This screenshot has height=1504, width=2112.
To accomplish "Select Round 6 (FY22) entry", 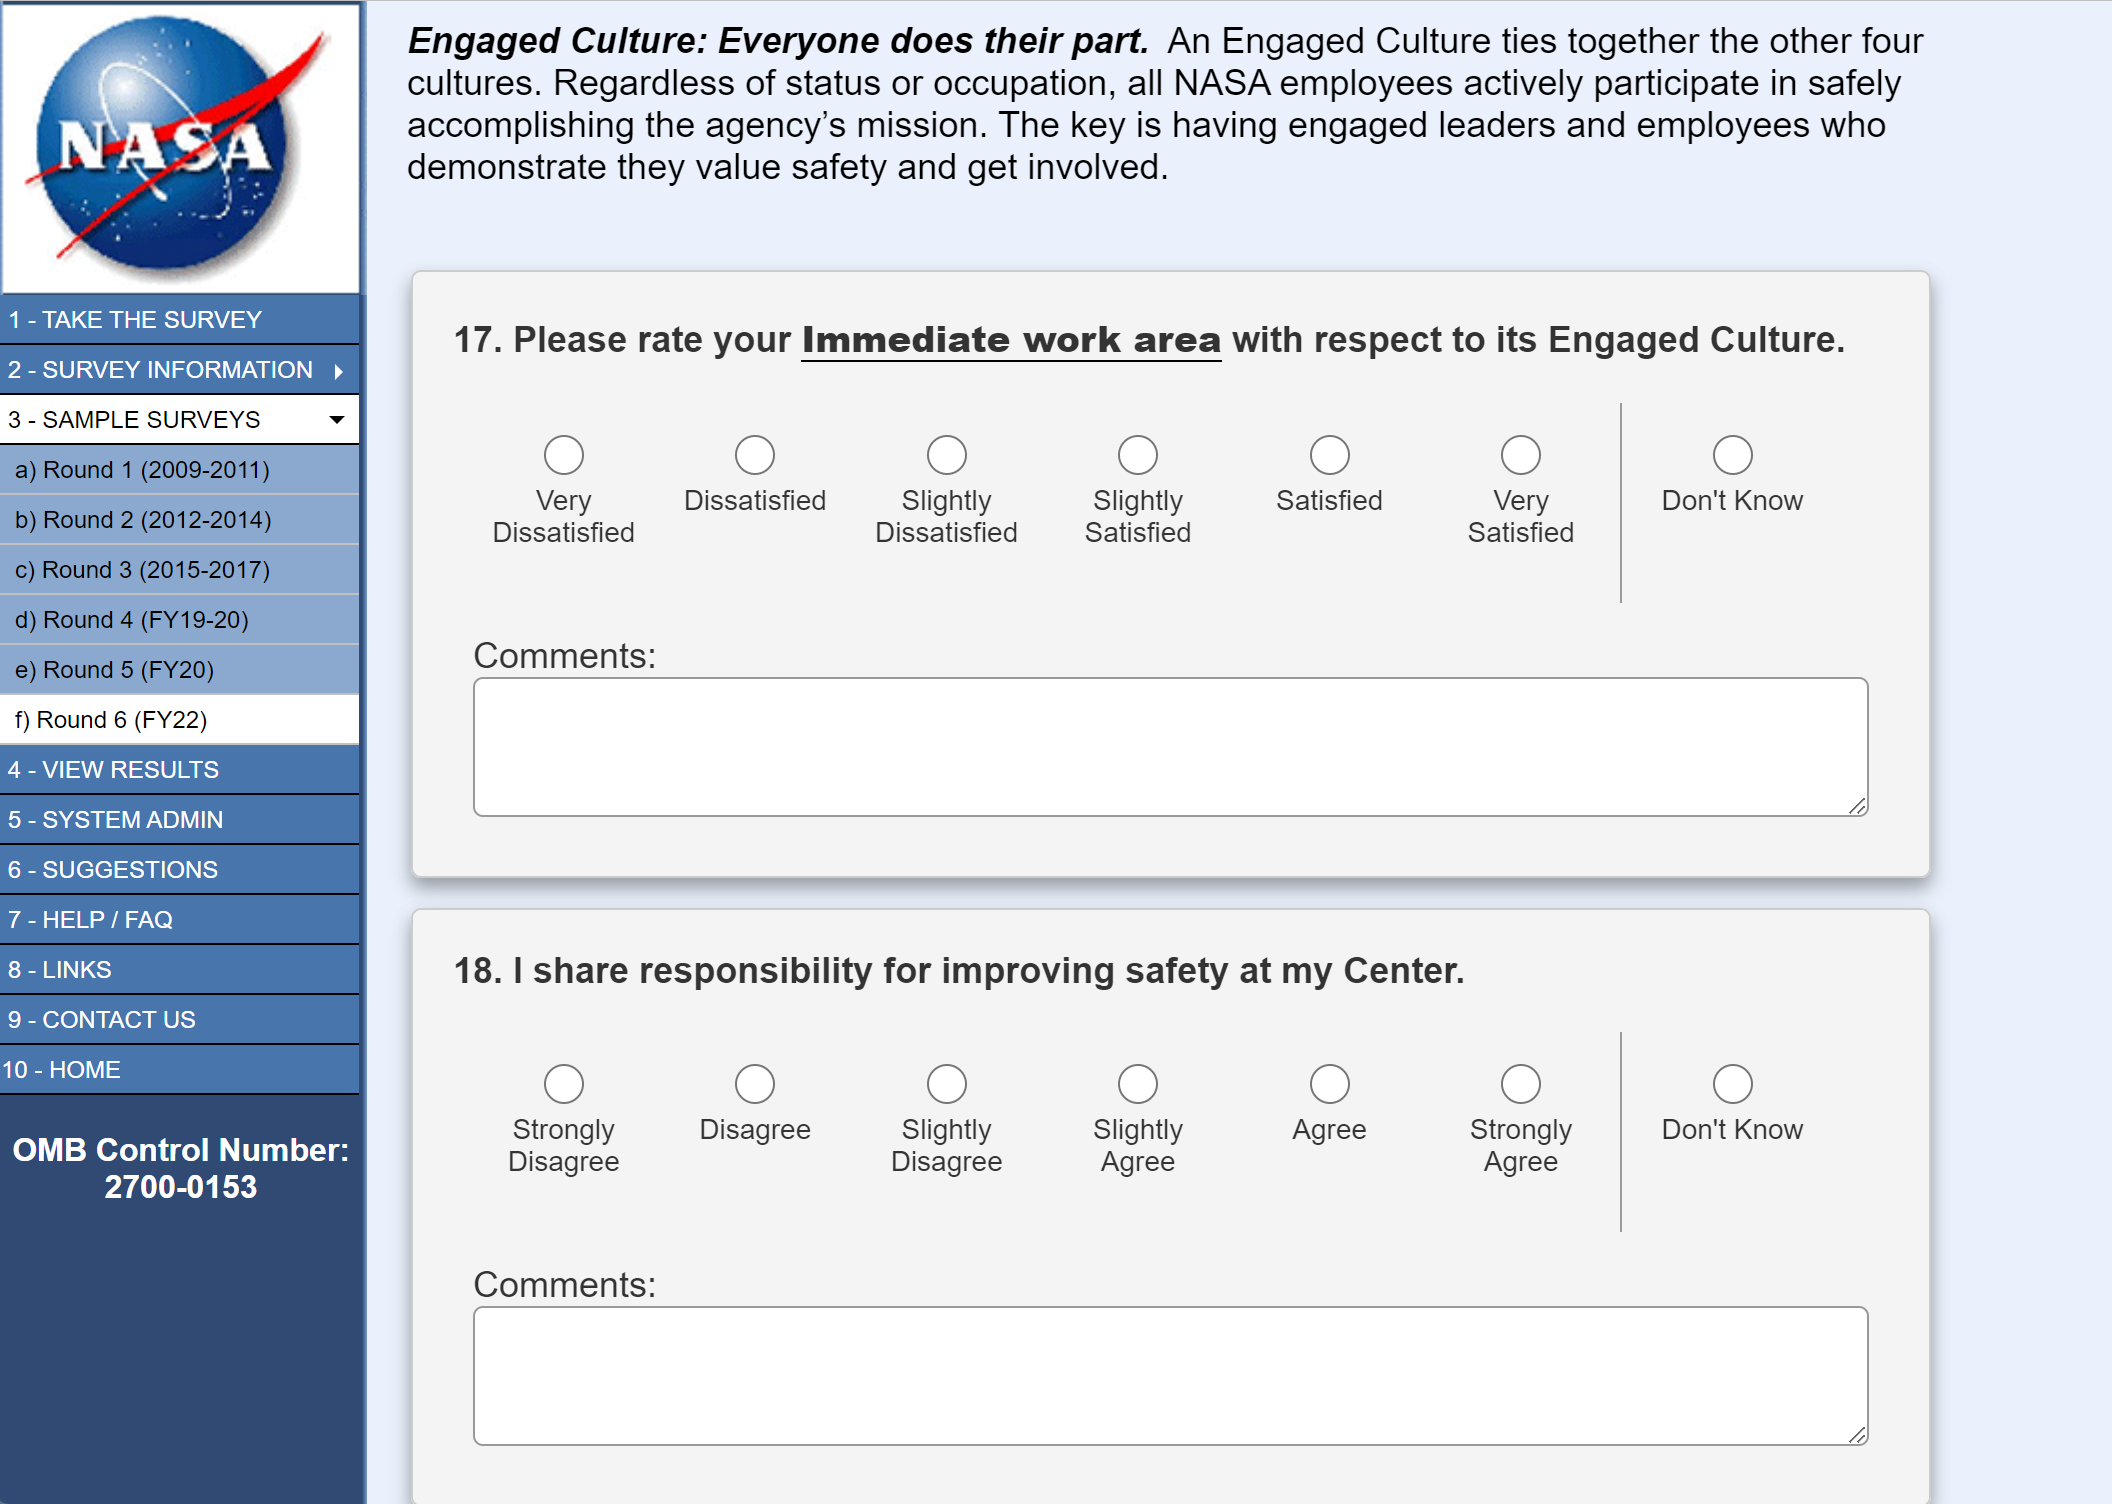I will [x=111, y=720].
